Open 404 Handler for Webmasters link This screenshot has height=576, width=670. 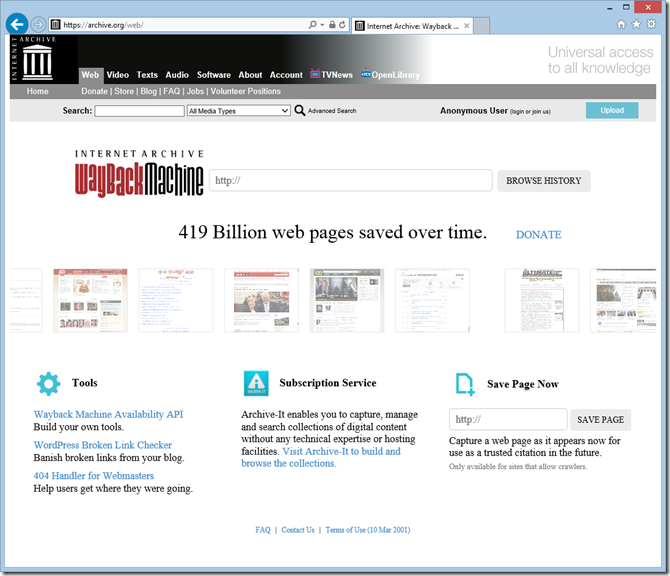pos(94,476)
